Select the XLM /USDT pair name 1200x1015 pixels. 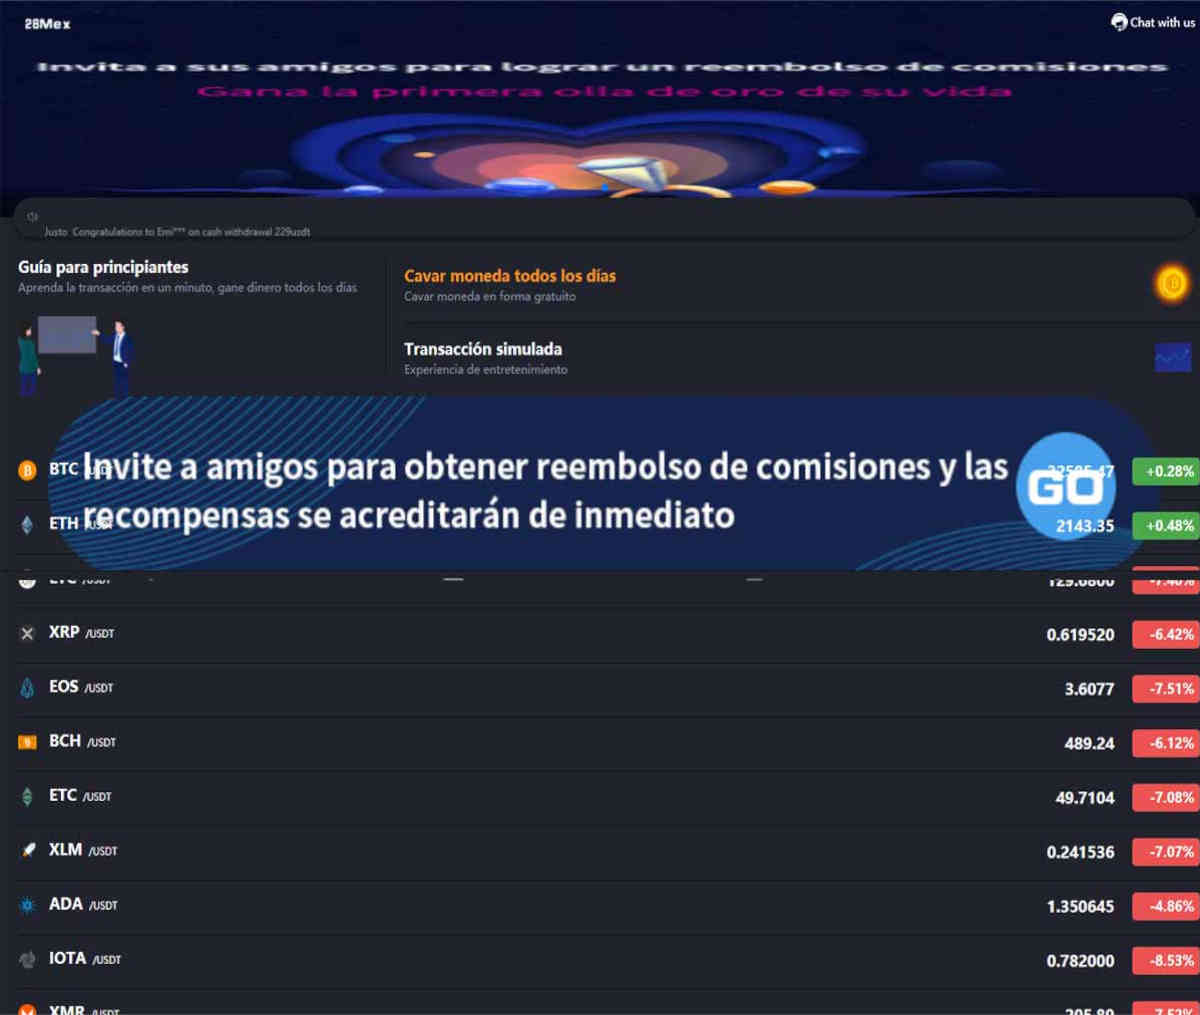83,850
